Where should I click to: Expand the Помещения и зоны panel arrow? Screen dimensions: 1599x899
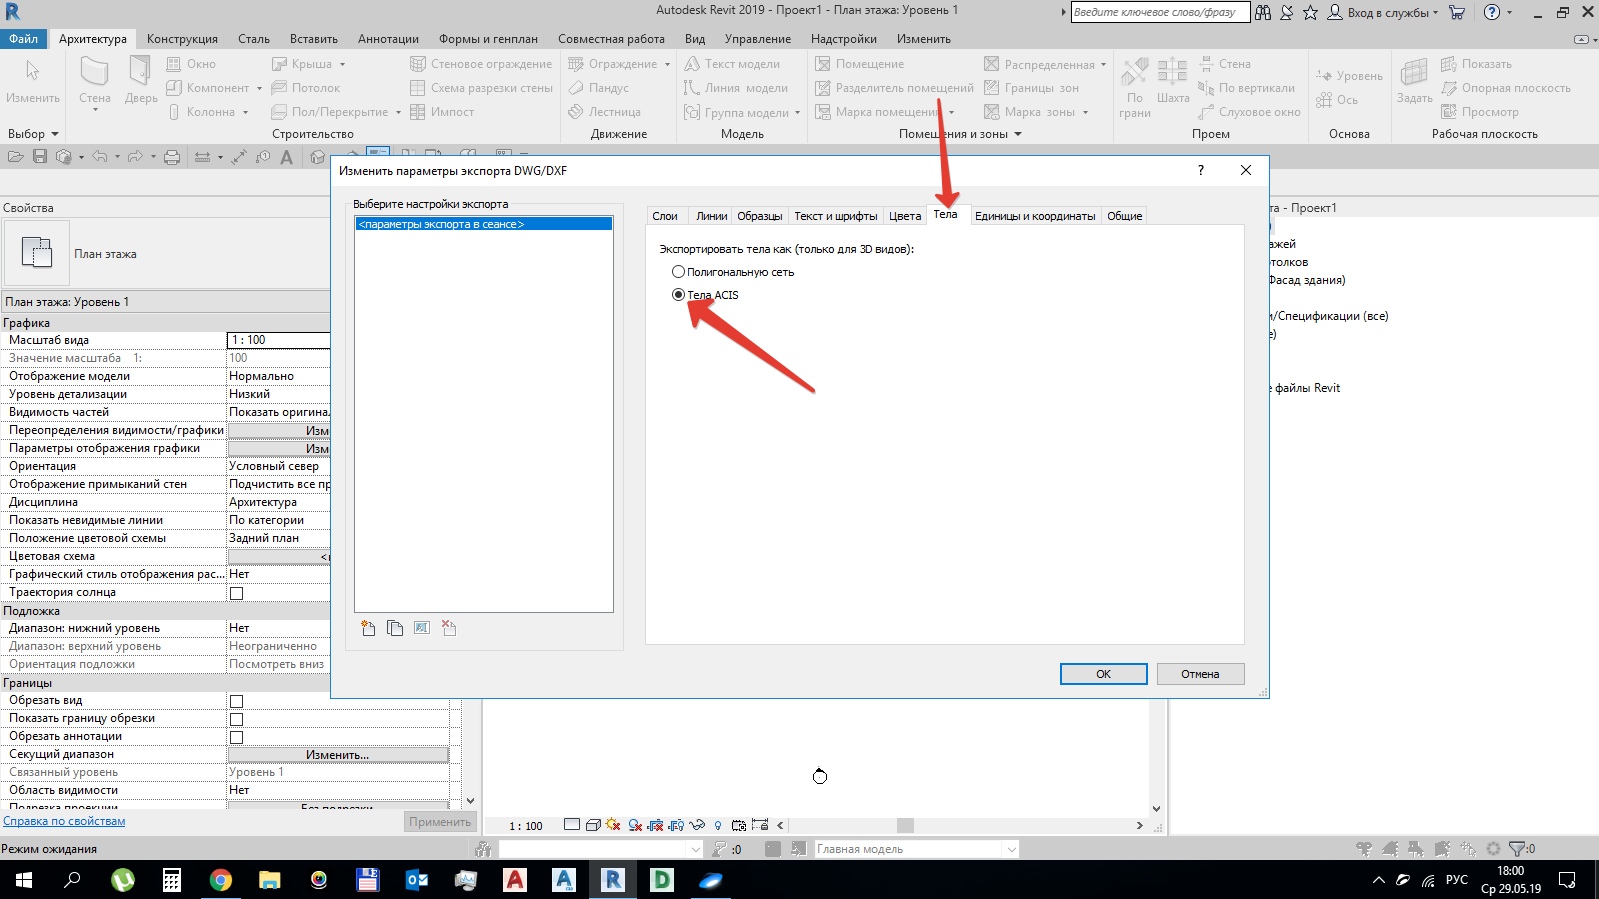pyautogui.click(x=1018, y=134)
